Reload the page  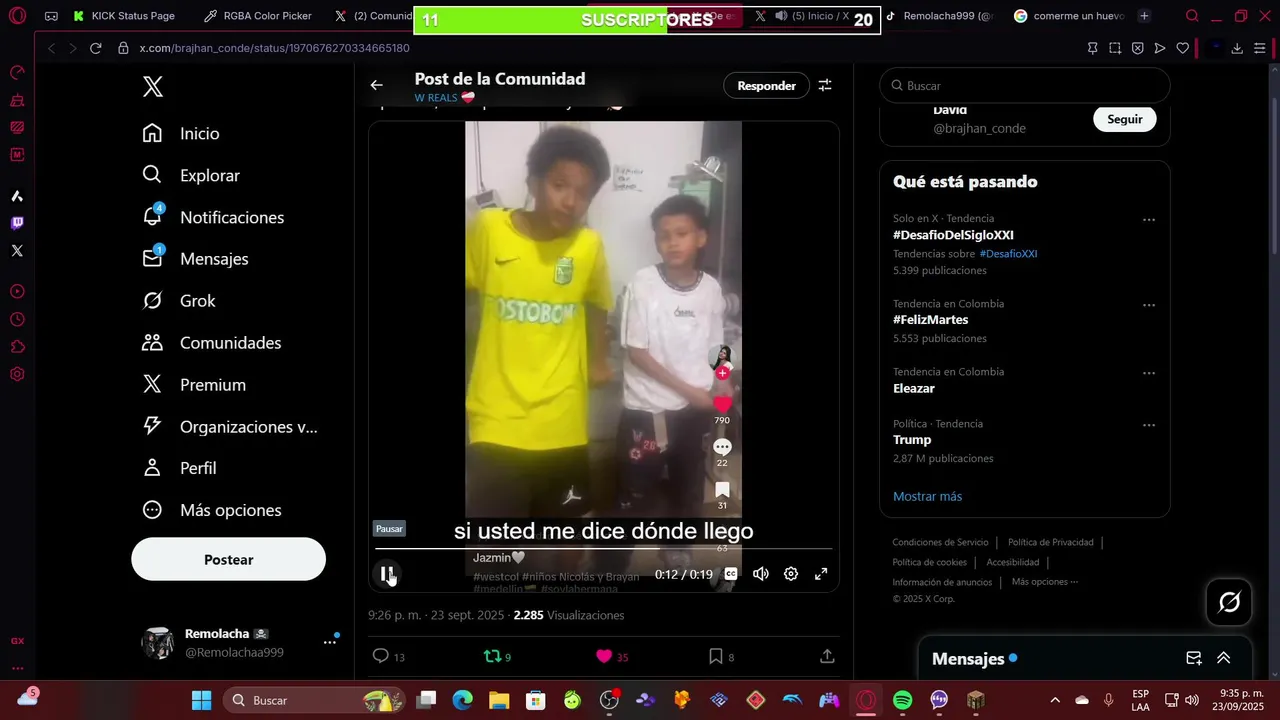(x=96, y=48)
